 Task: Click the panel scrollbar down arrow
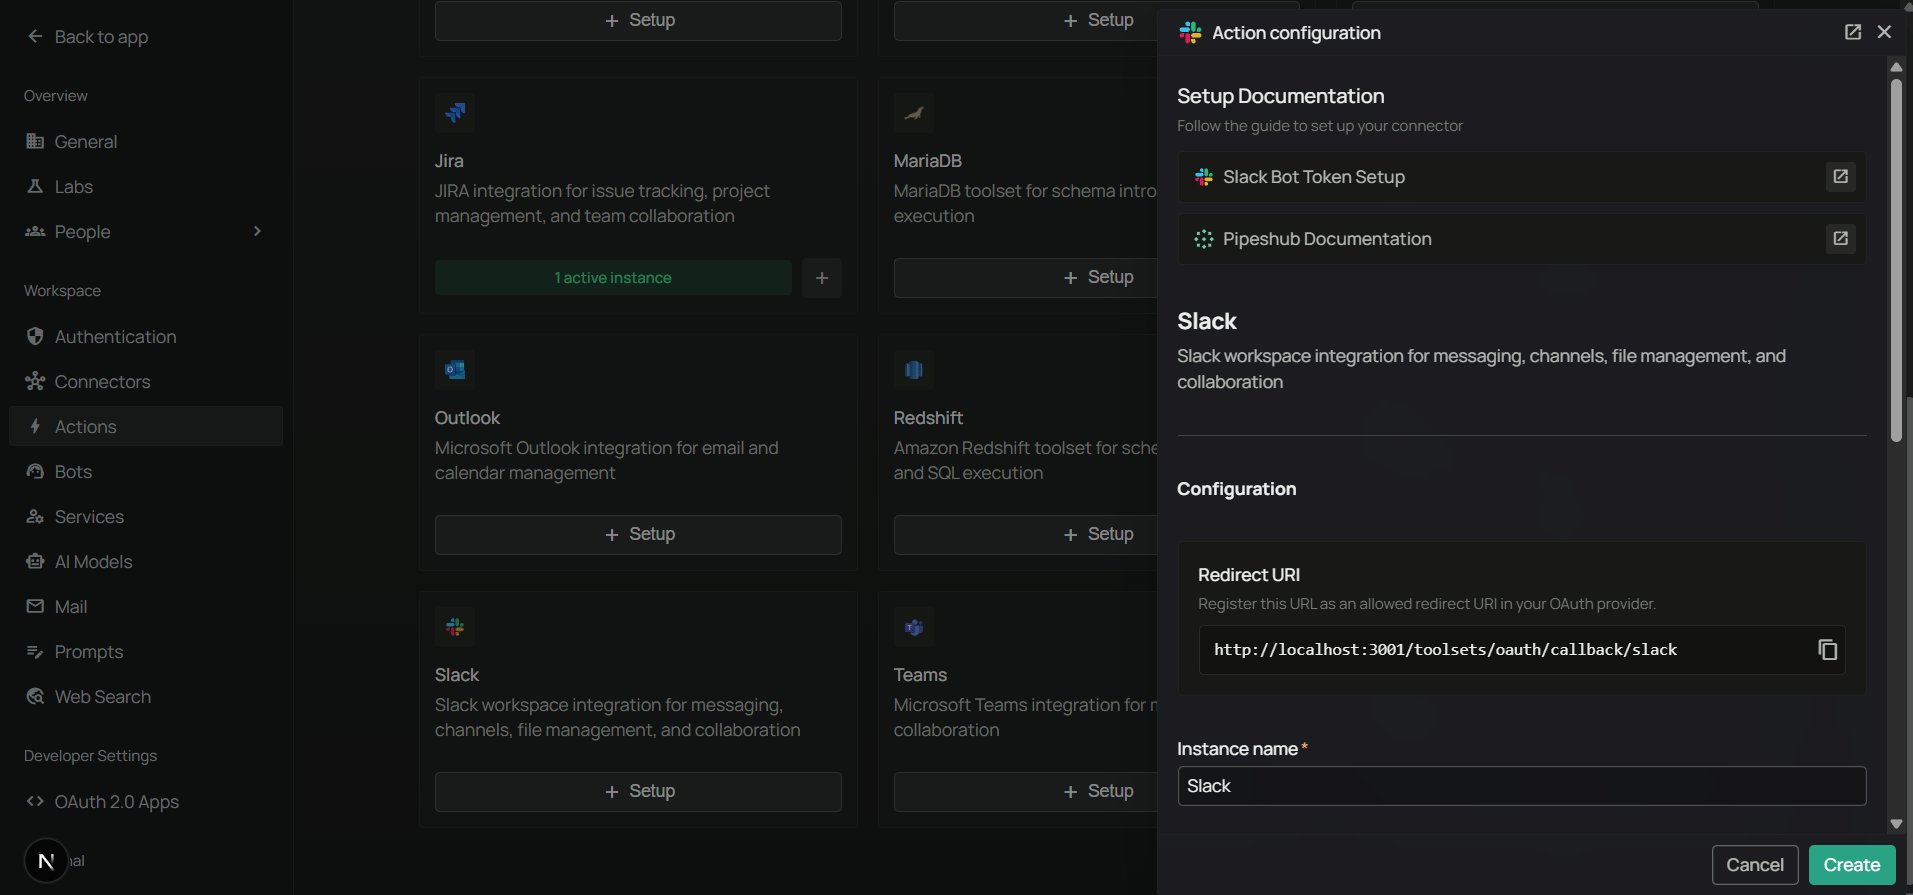(1896, 824)
